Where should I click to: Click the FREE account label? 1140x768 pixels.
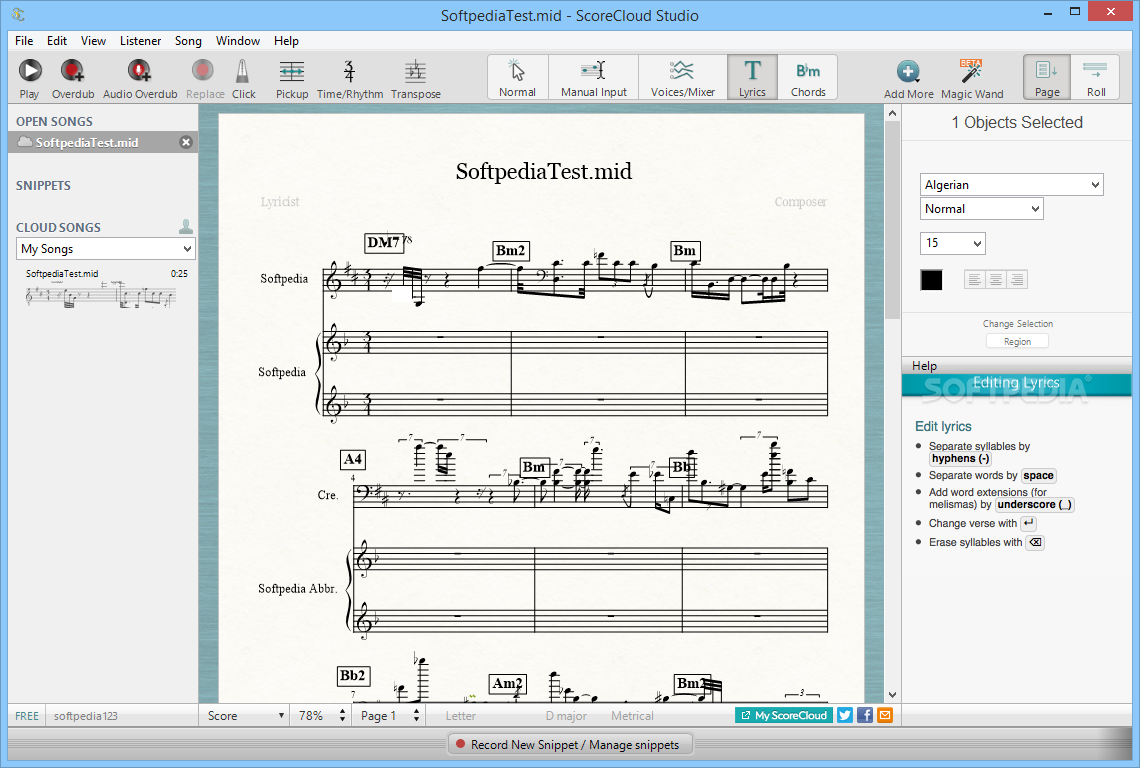[27, 716]
